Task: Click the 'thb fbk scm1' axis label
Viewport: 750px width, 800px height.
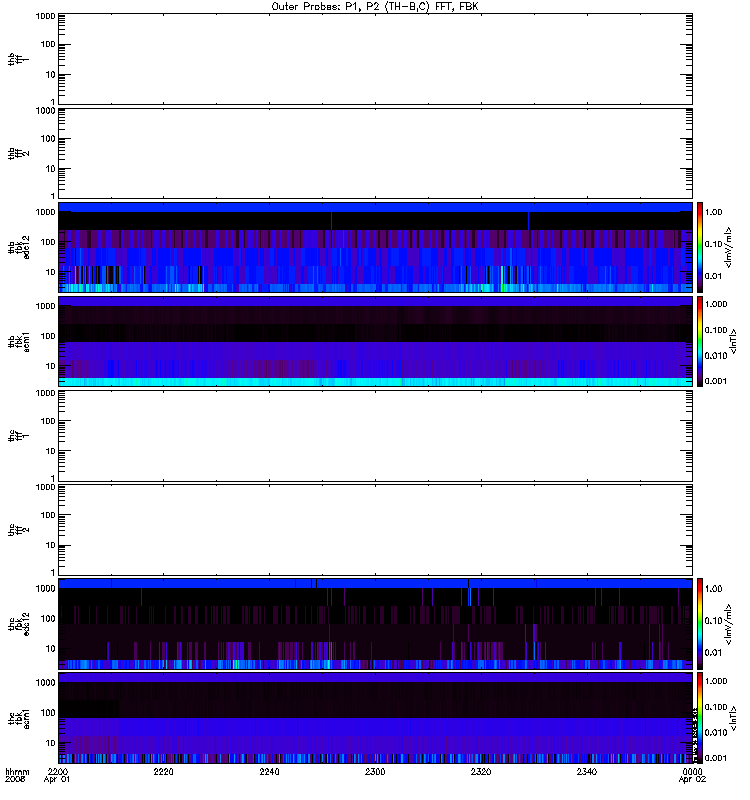Action: click(19, 341)
